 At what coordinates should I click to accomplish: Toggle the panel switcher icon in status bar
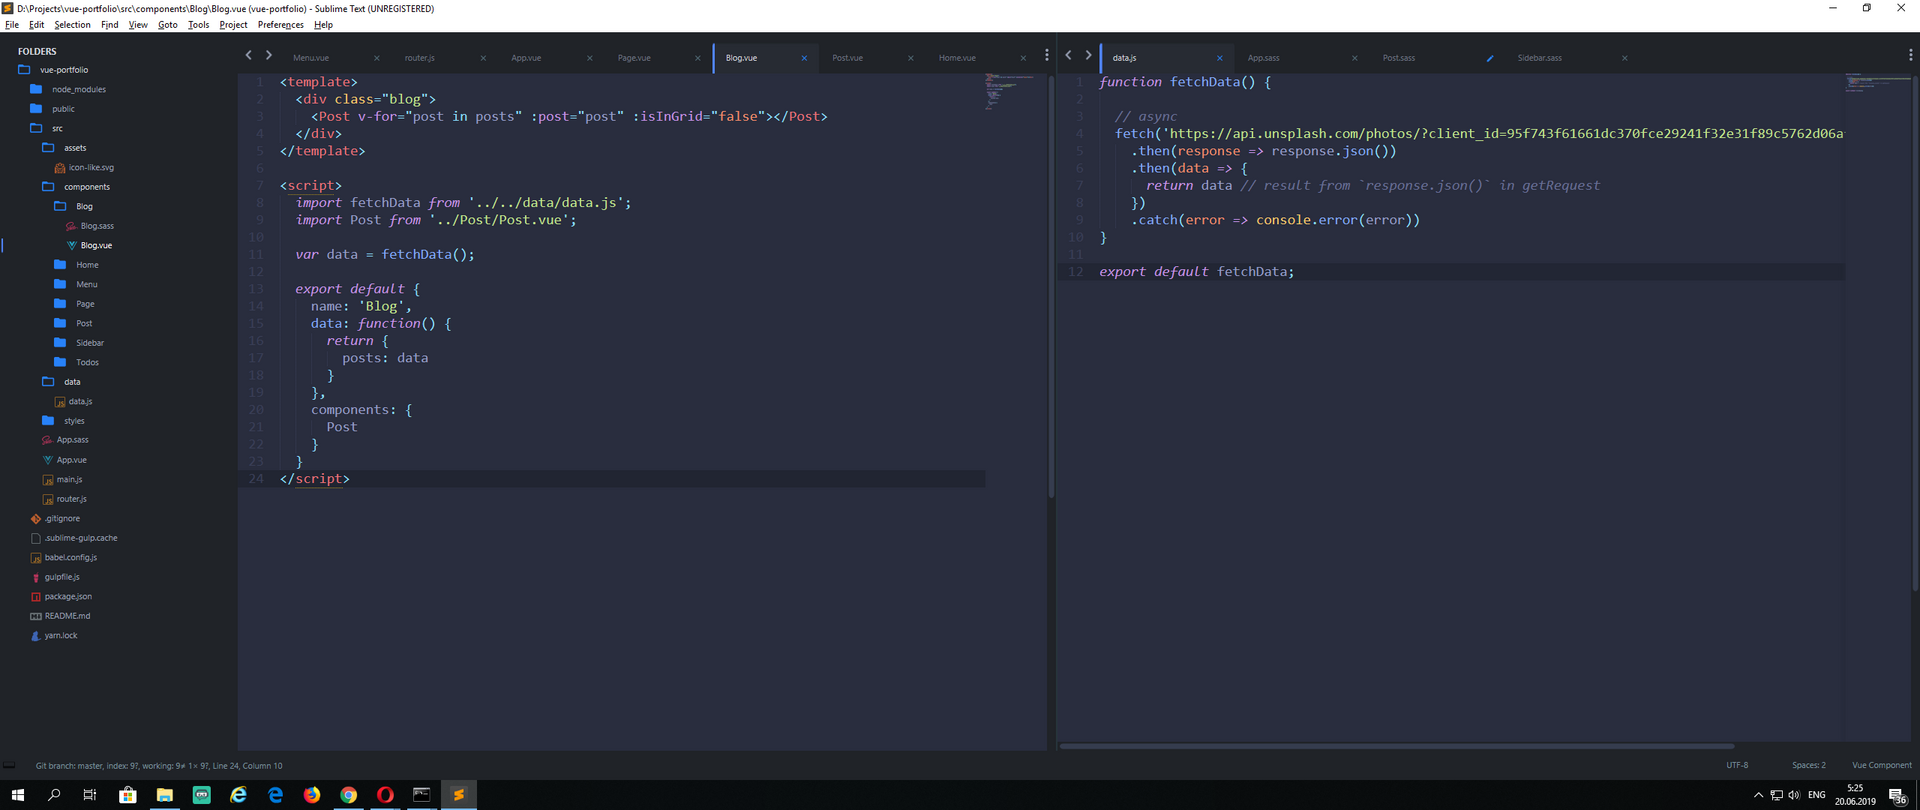[x=9, y=765]
